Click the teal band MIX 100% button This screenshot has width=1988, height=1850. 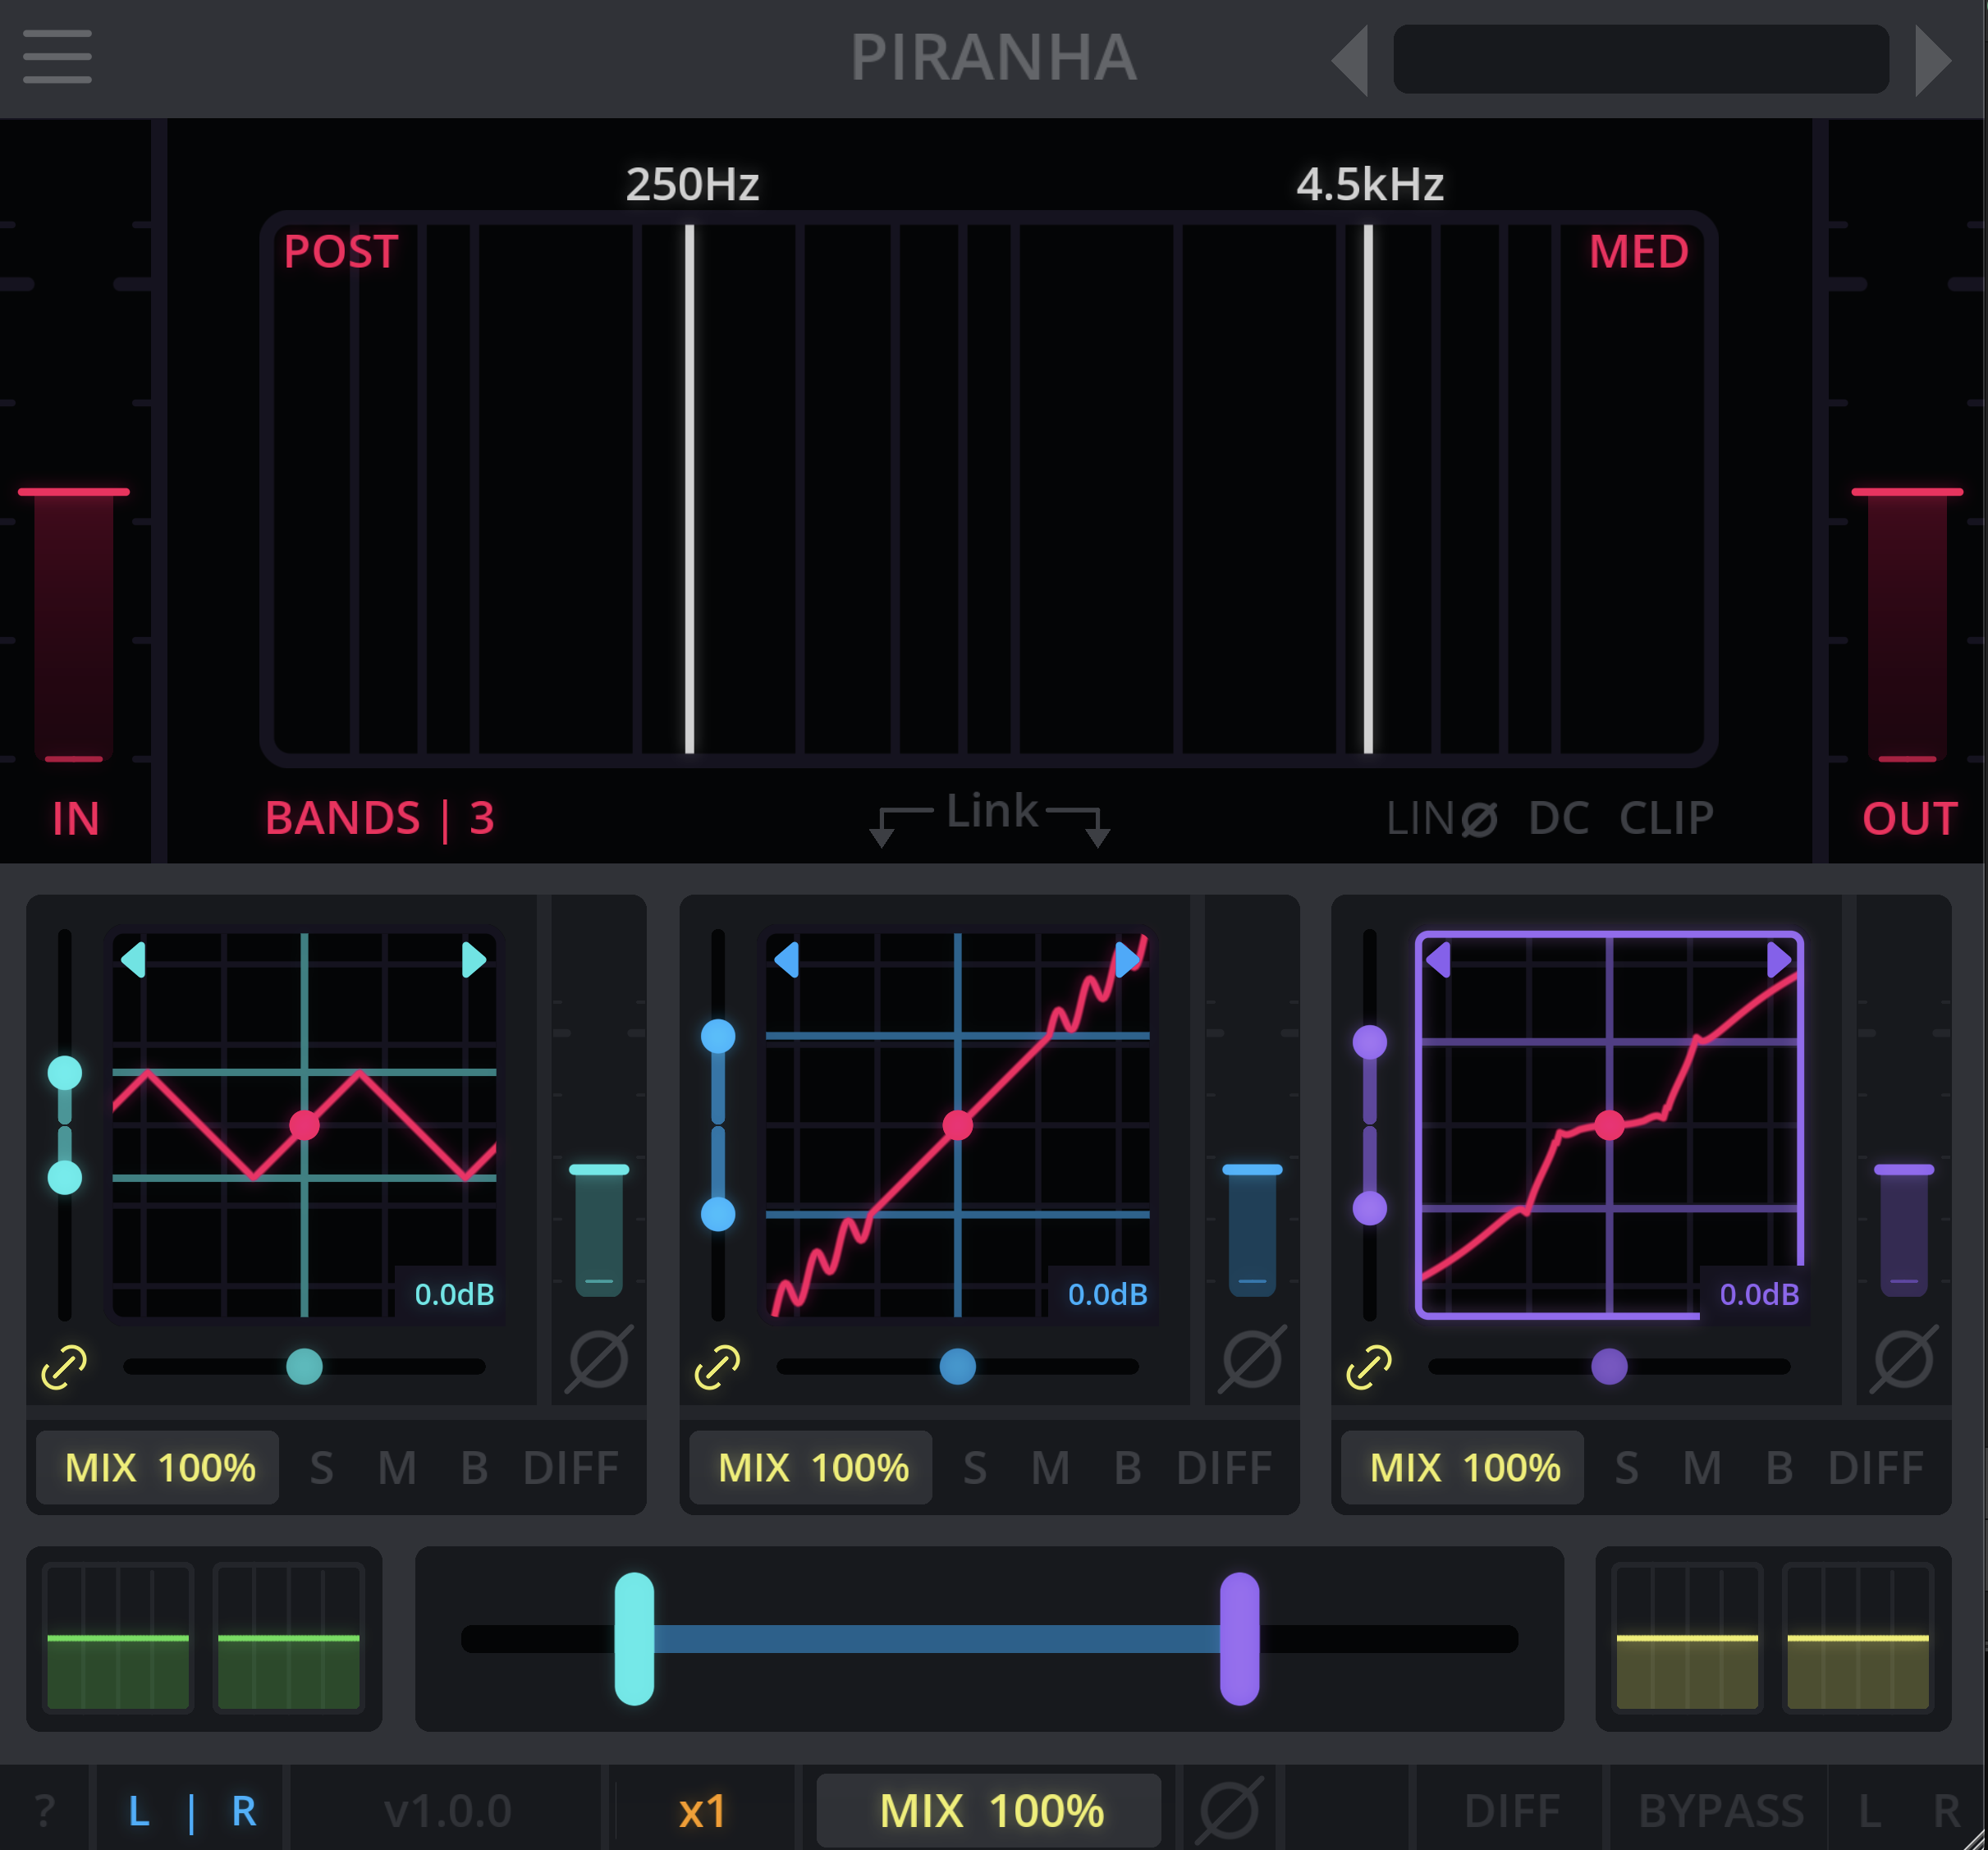tap(158, 1468)
